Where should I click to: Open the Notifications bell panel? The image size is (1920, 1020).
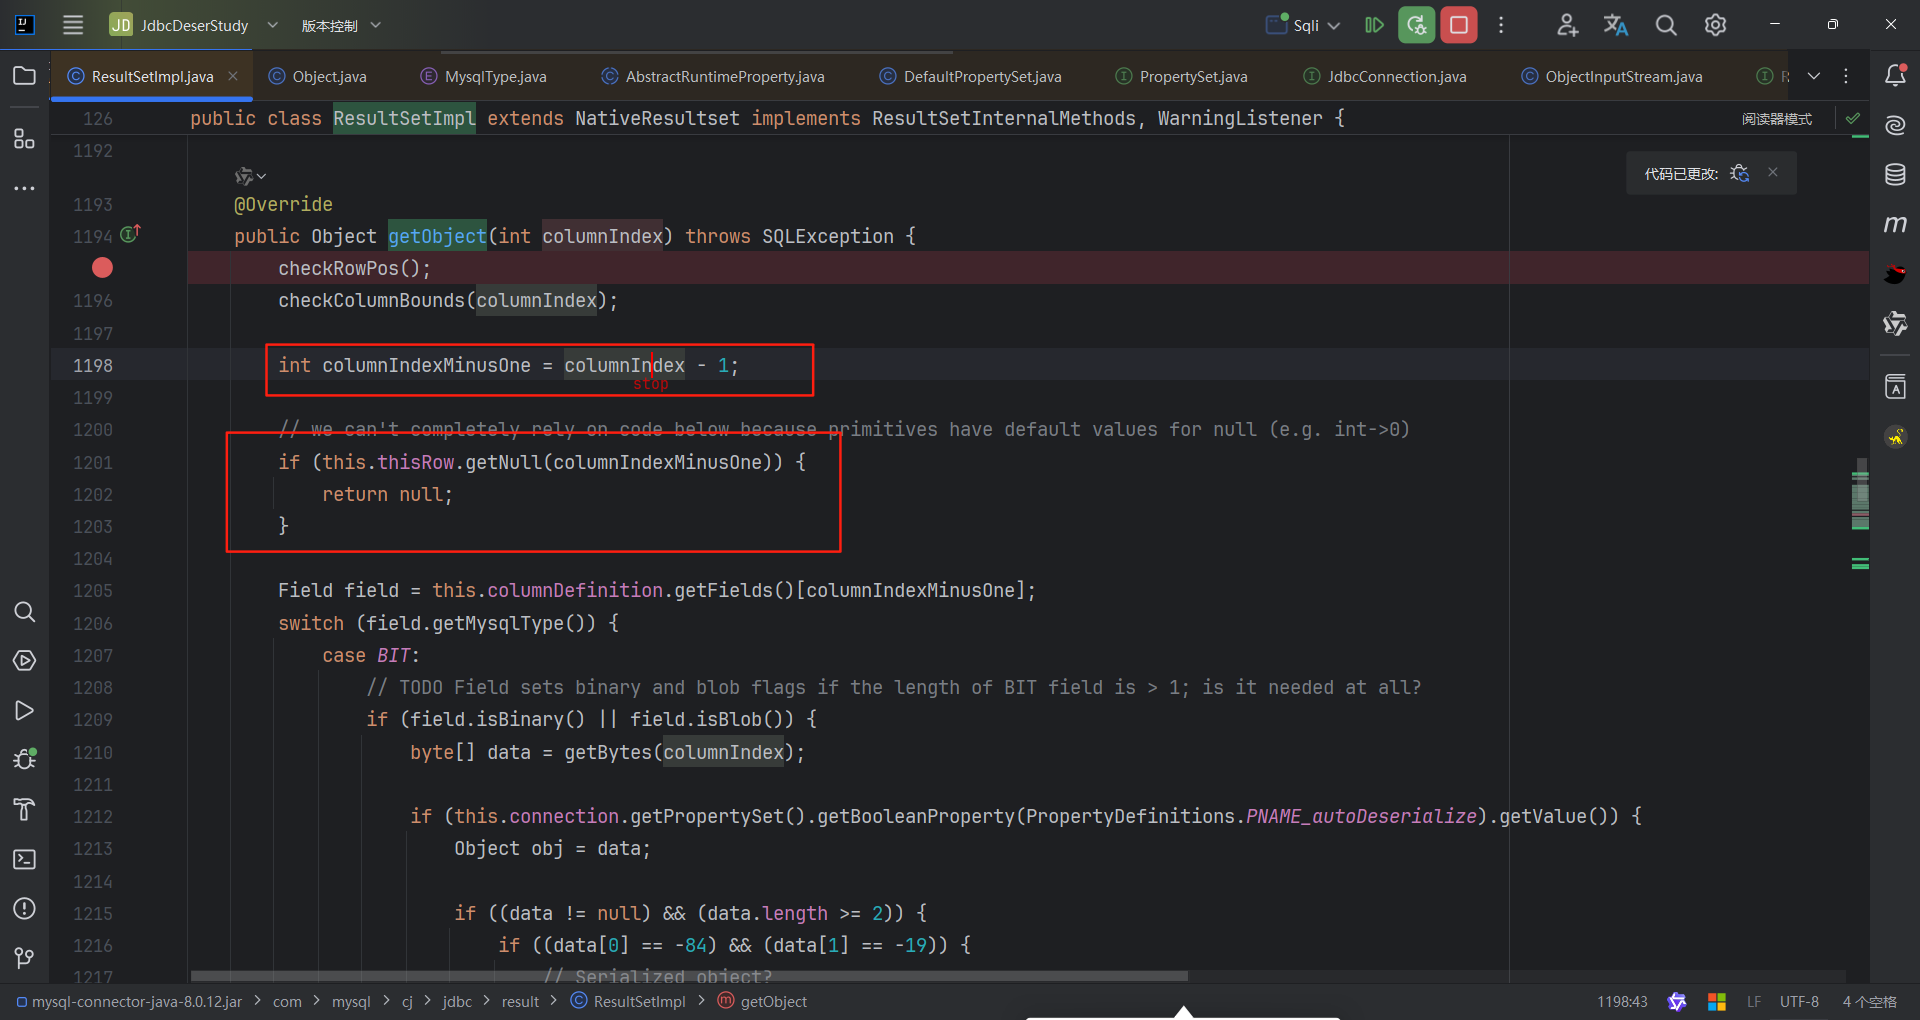(x=1895, y=76)
